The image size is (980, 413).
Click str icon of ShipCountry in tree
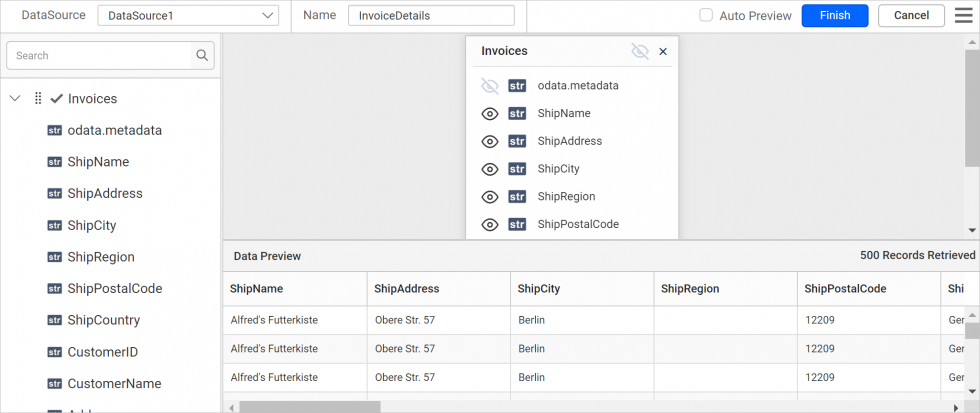(x=55, y=321)
